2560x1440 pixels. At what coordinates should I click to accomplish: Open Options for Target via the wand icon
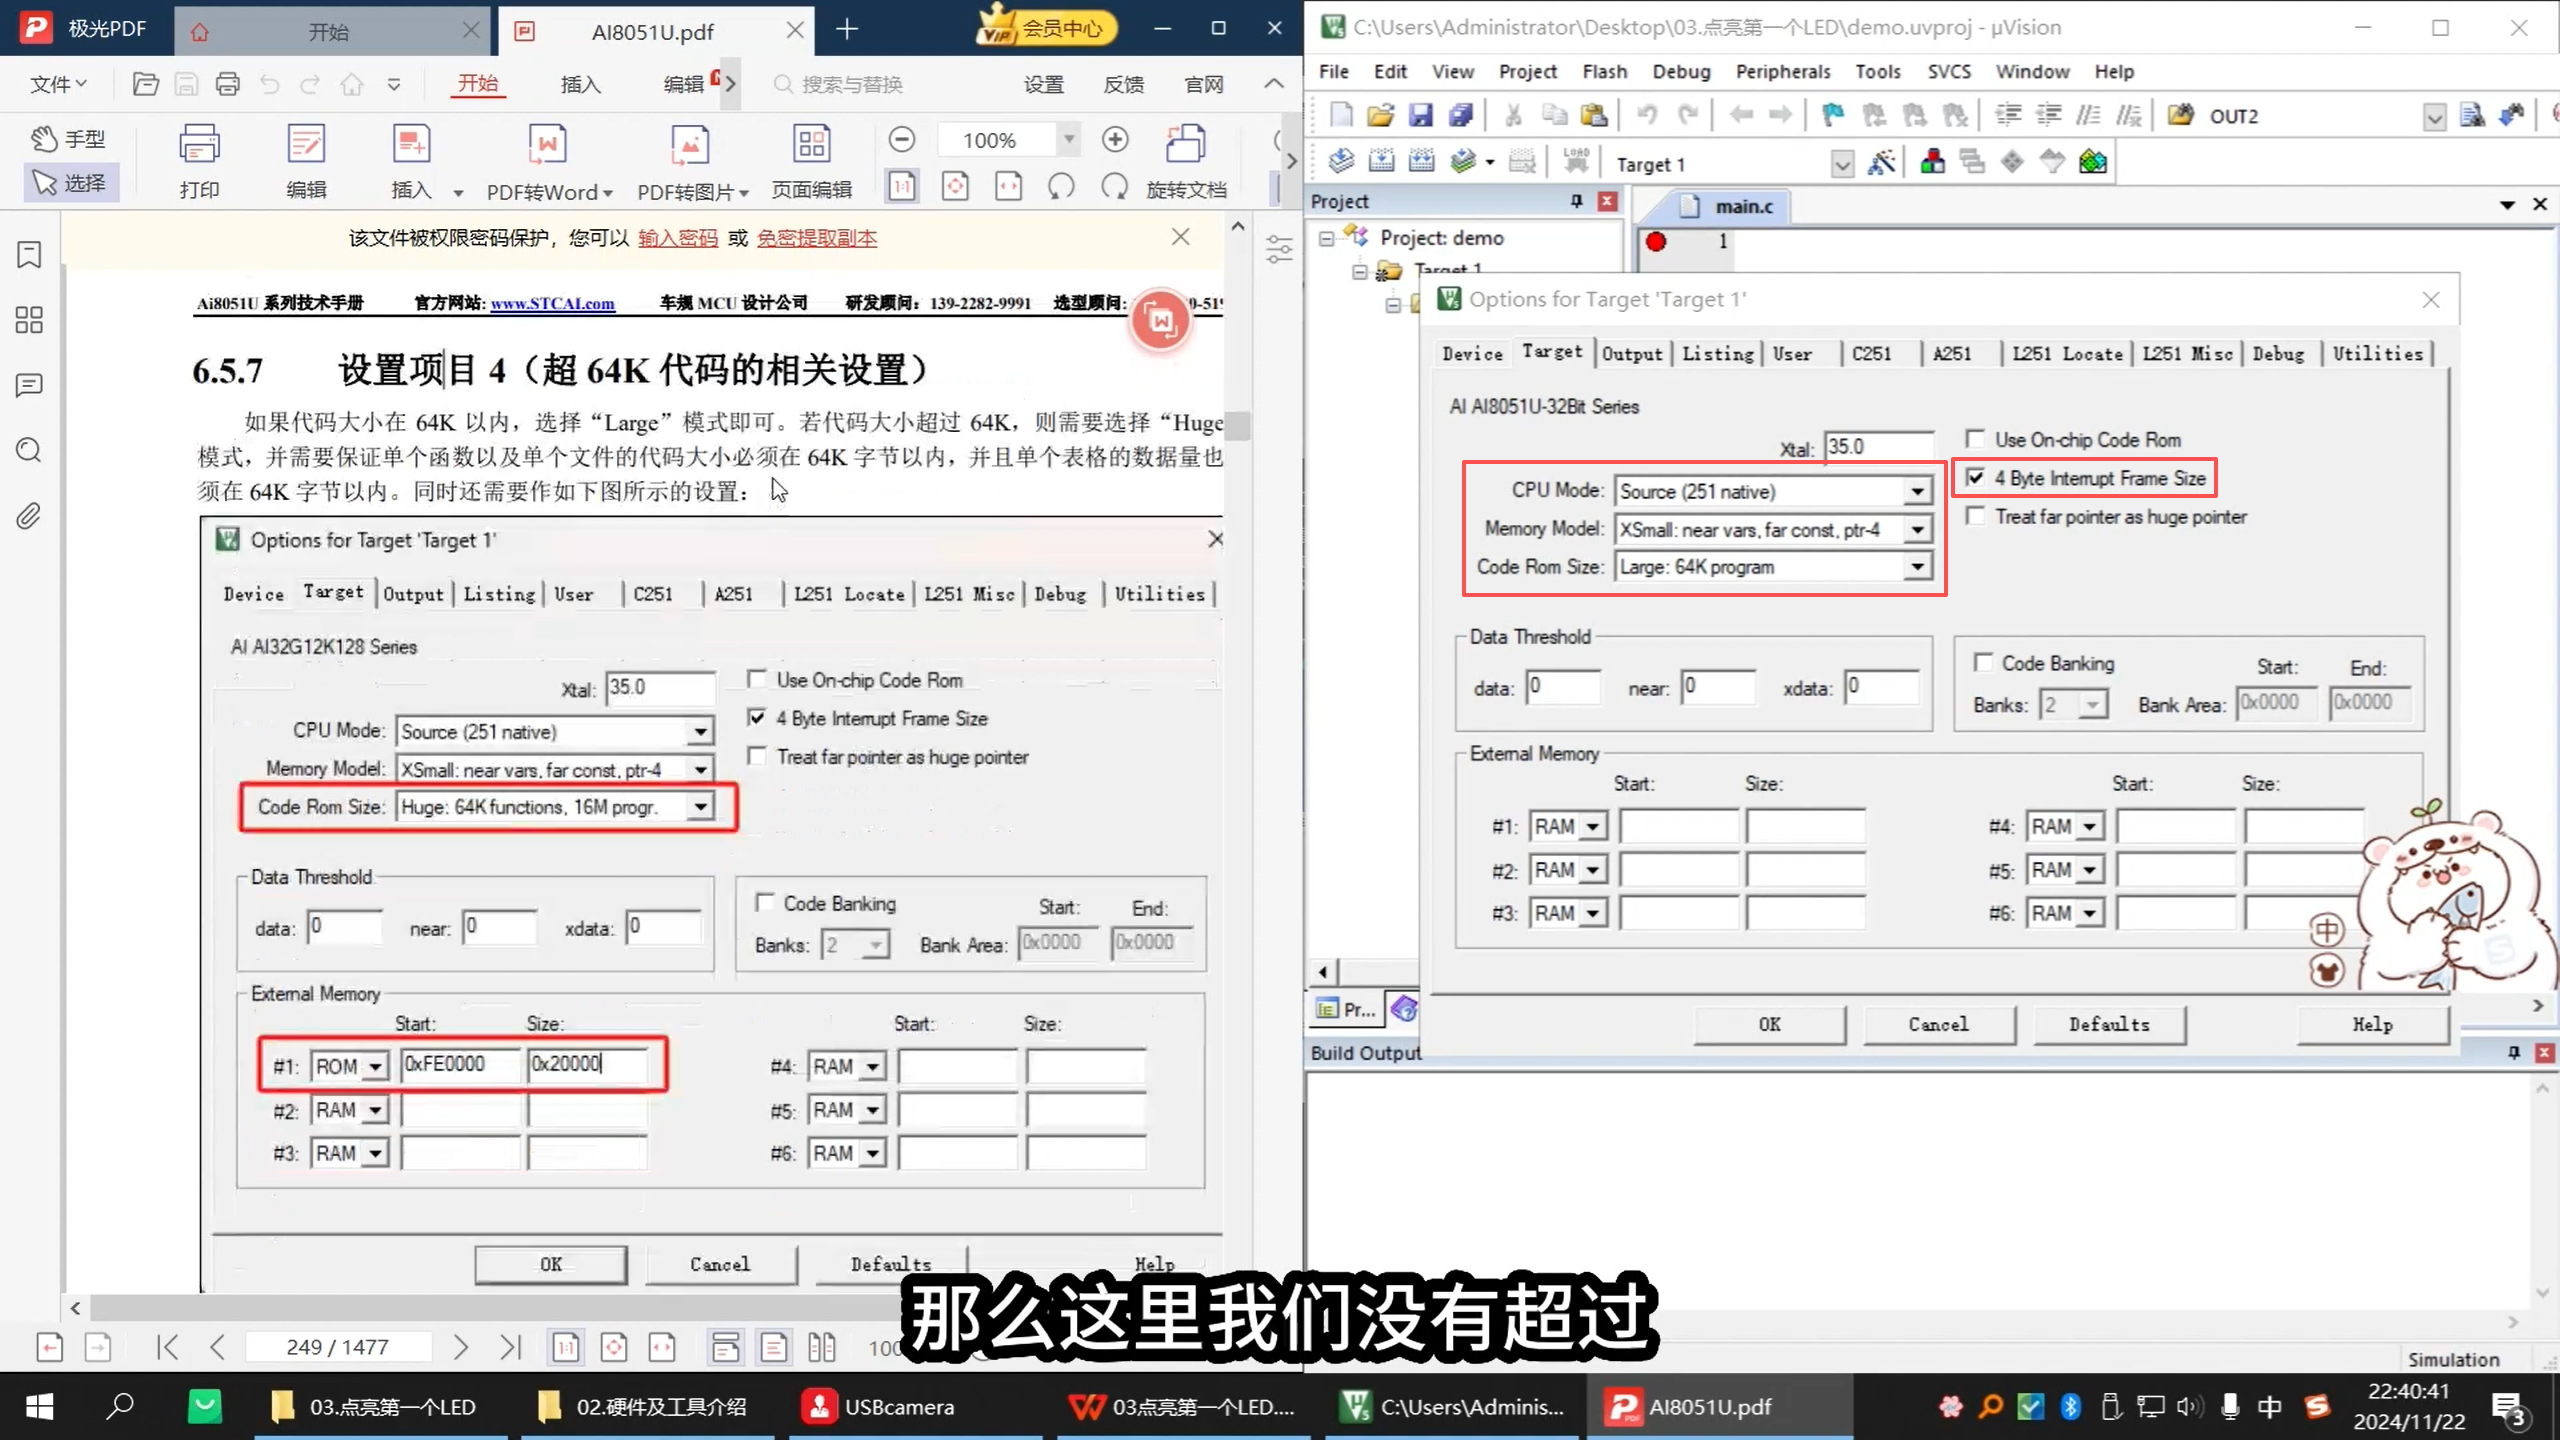pos(1881,162)
